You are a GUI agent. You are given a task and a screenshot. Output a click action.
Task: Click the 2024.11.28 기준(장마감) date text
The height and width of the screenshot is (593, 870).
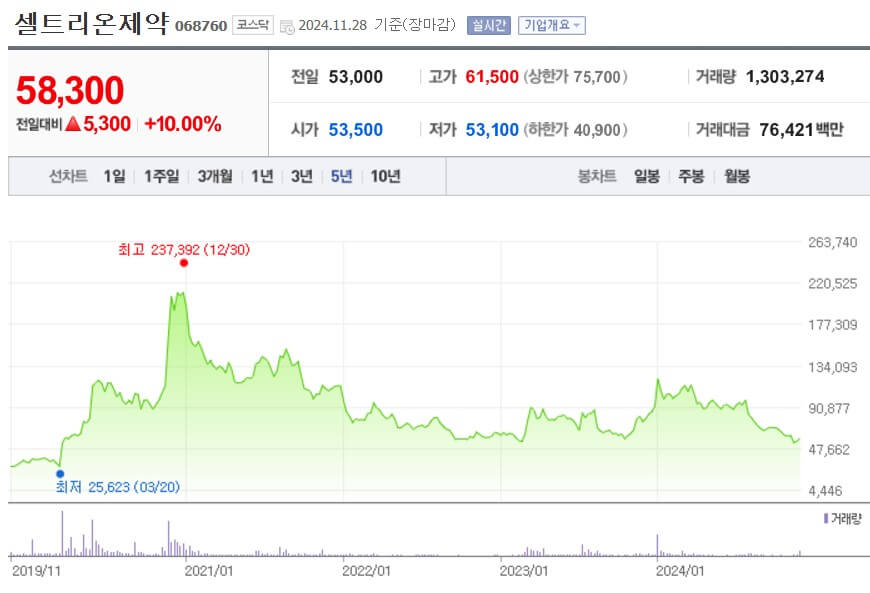click(377, 25)
